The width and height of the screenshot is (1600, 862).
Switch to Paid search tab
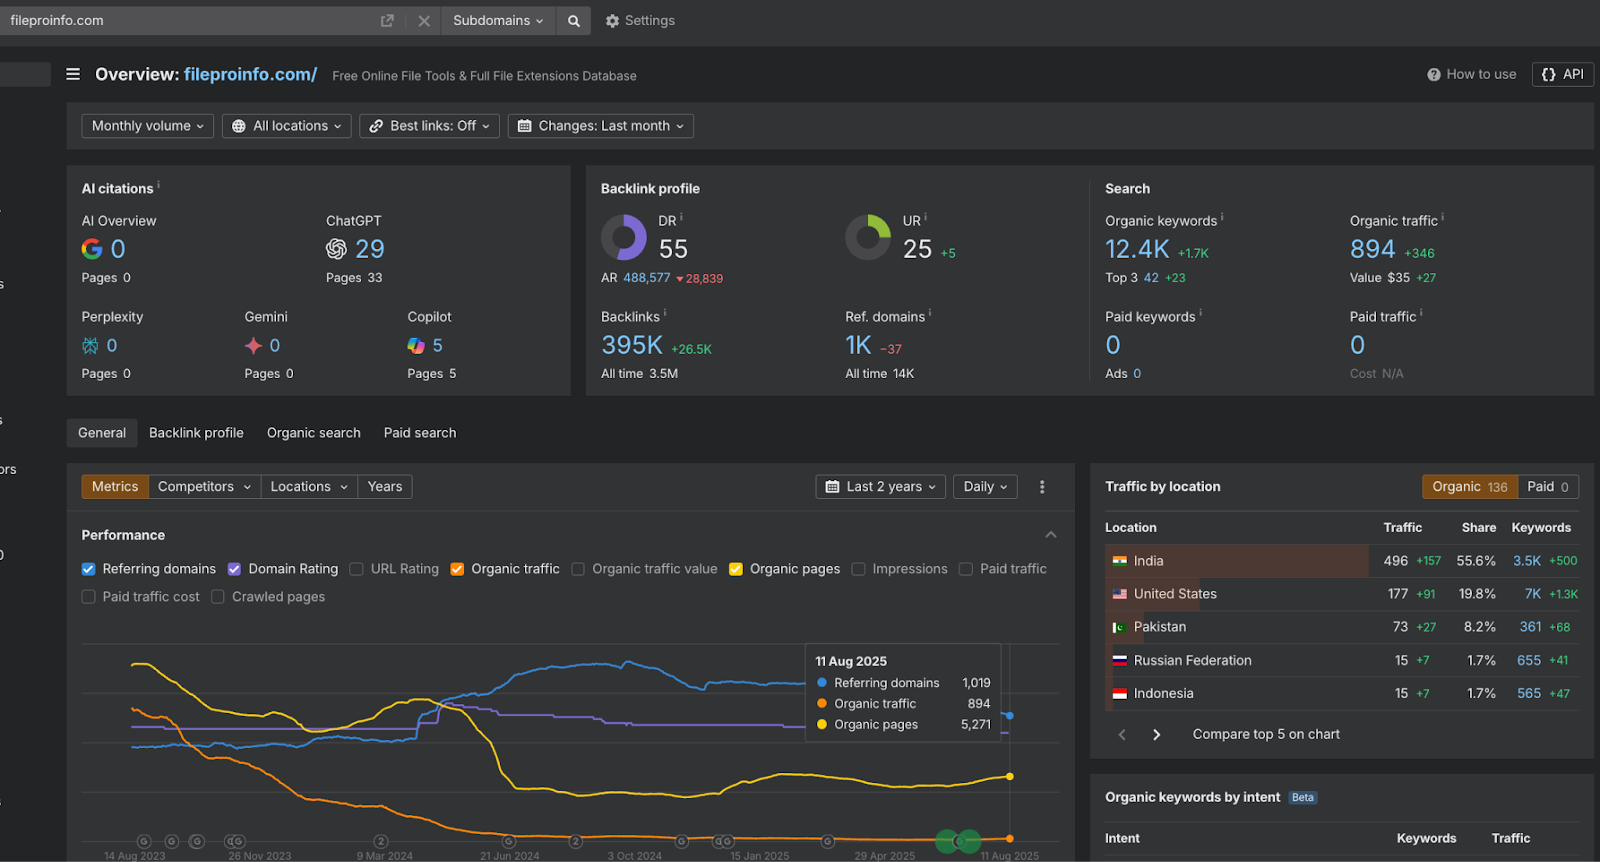(420, 433)
